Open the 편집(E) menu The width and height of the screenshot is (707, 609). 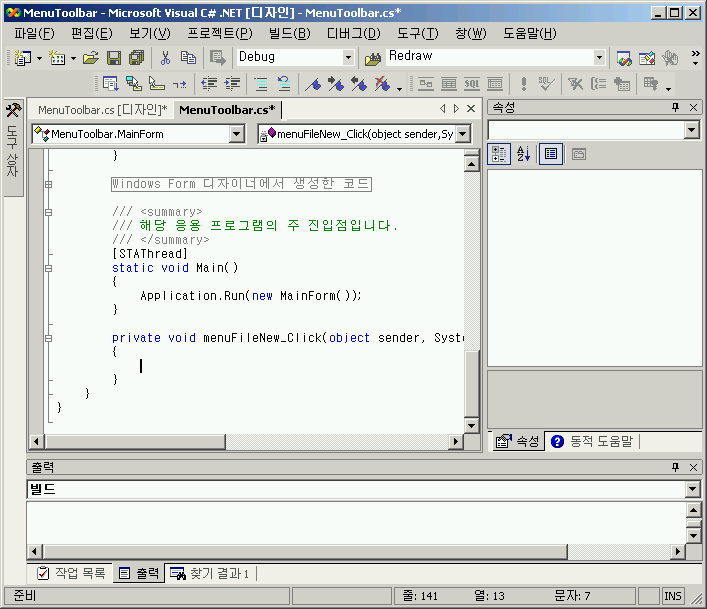[x=92, y=33]
